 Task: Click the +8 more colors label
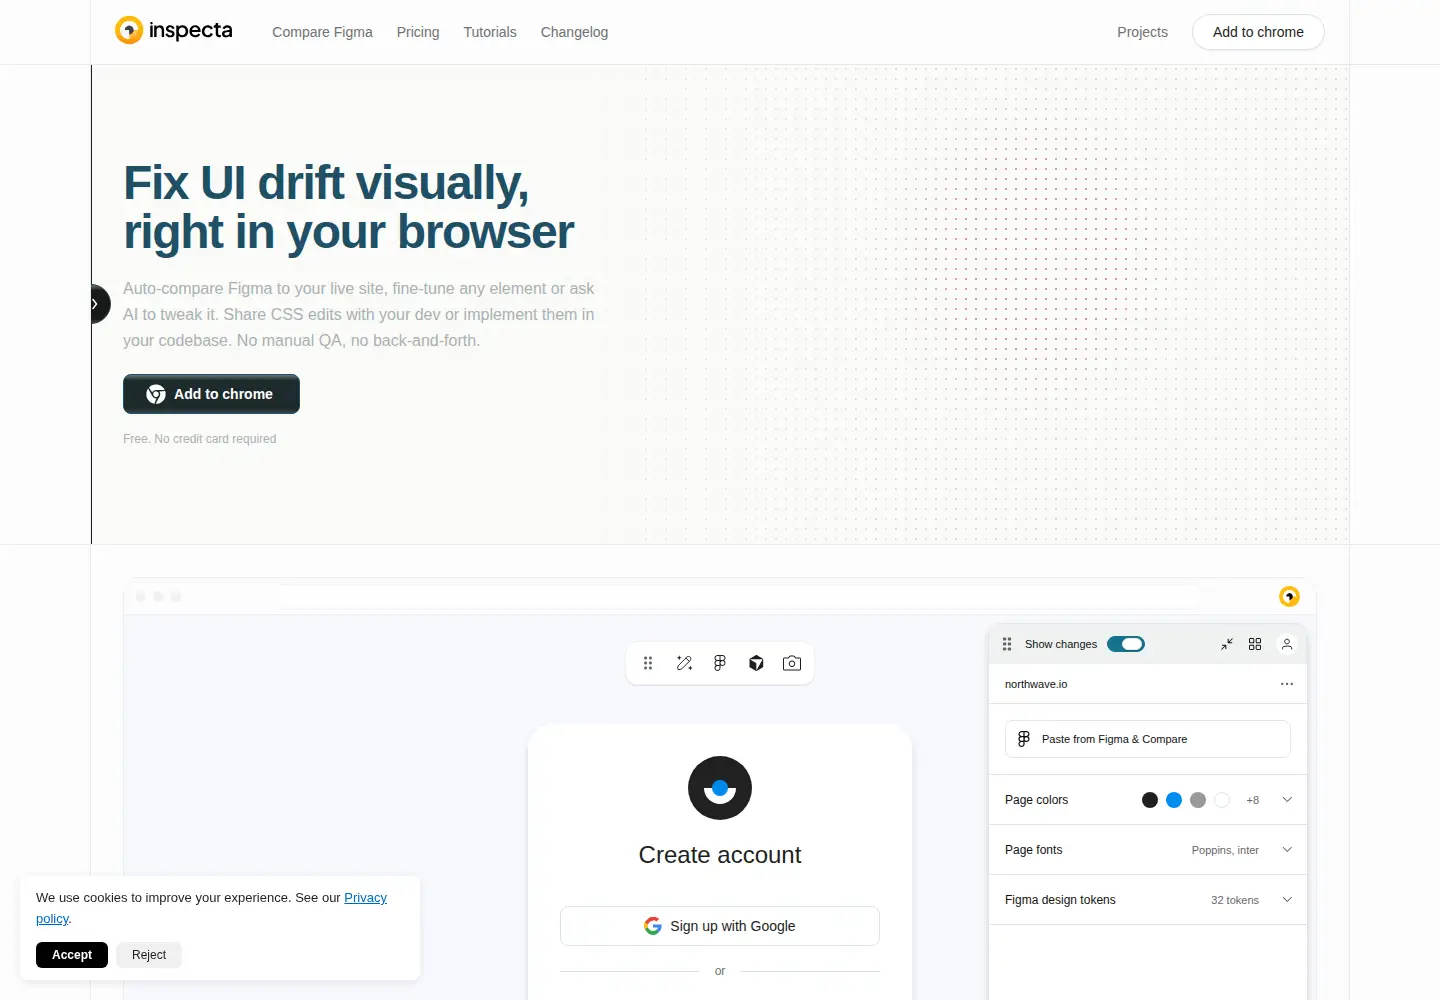pos(1253,800)
